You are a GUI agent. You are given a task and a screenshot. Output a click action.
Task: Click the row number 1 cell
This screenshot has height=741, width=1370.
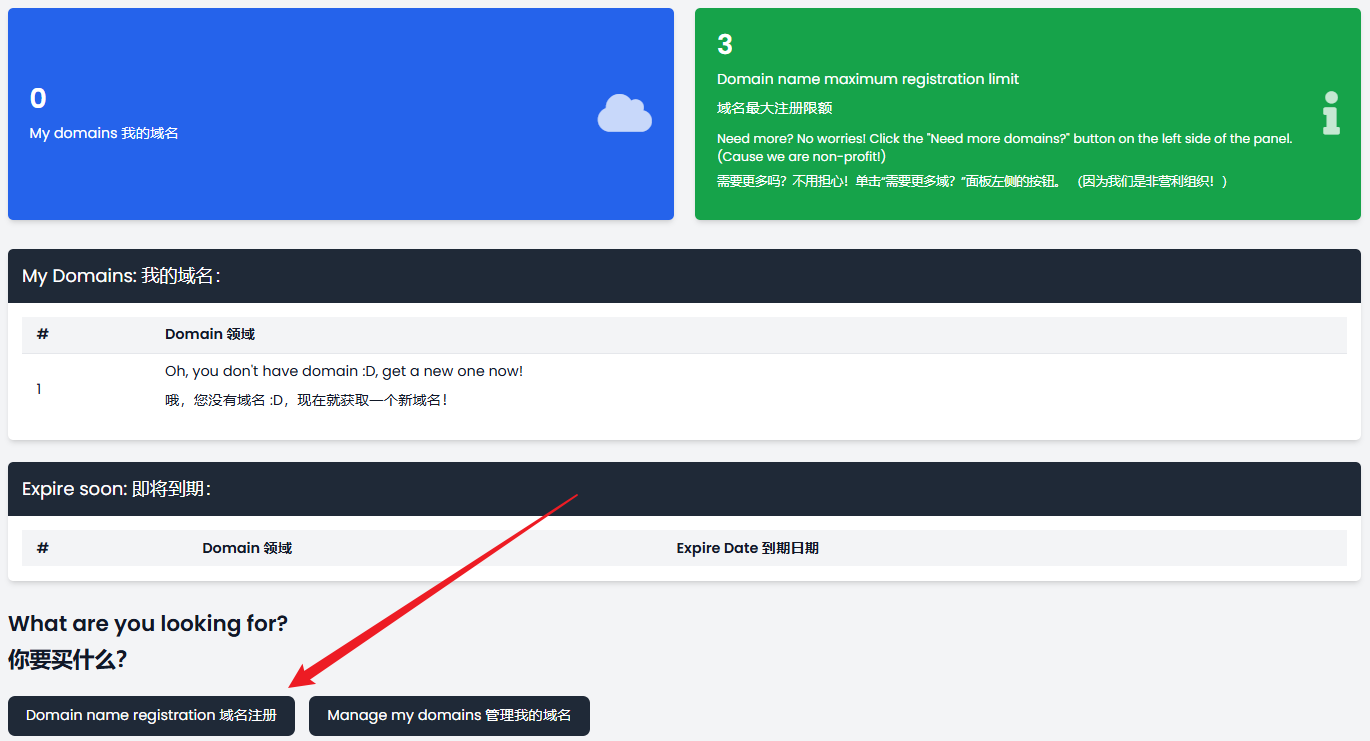39,389
